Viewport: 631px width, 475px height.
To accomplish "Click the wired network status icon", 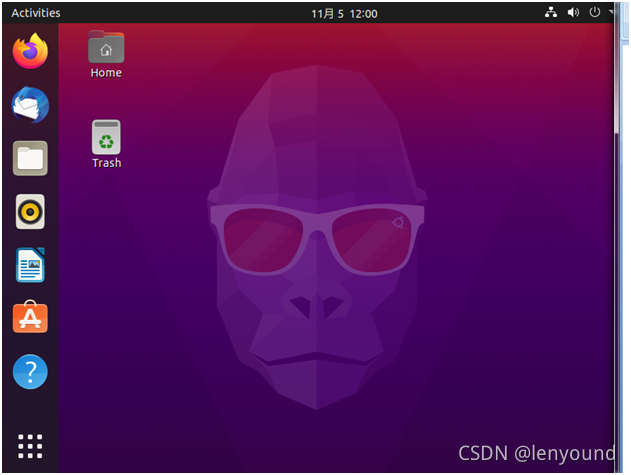I will pos(551,12).
